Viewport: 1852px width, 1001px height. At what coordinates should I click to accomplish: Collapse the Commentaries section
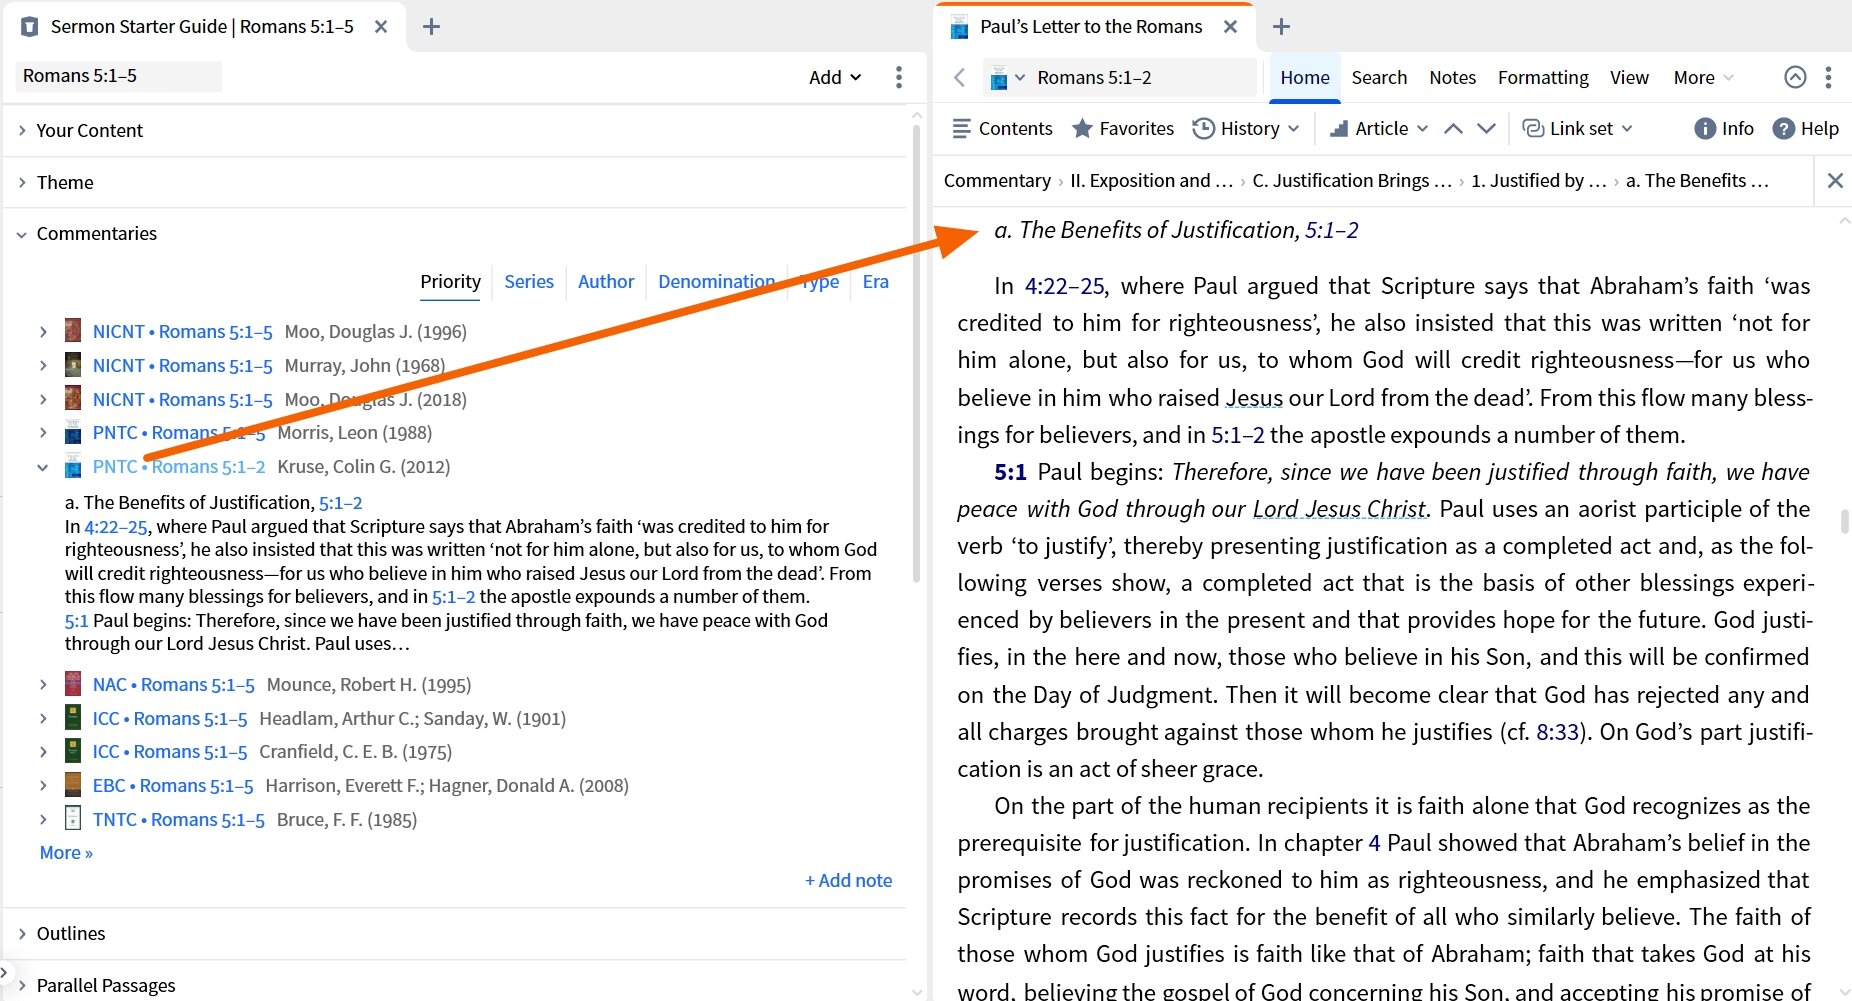[22, 234]
